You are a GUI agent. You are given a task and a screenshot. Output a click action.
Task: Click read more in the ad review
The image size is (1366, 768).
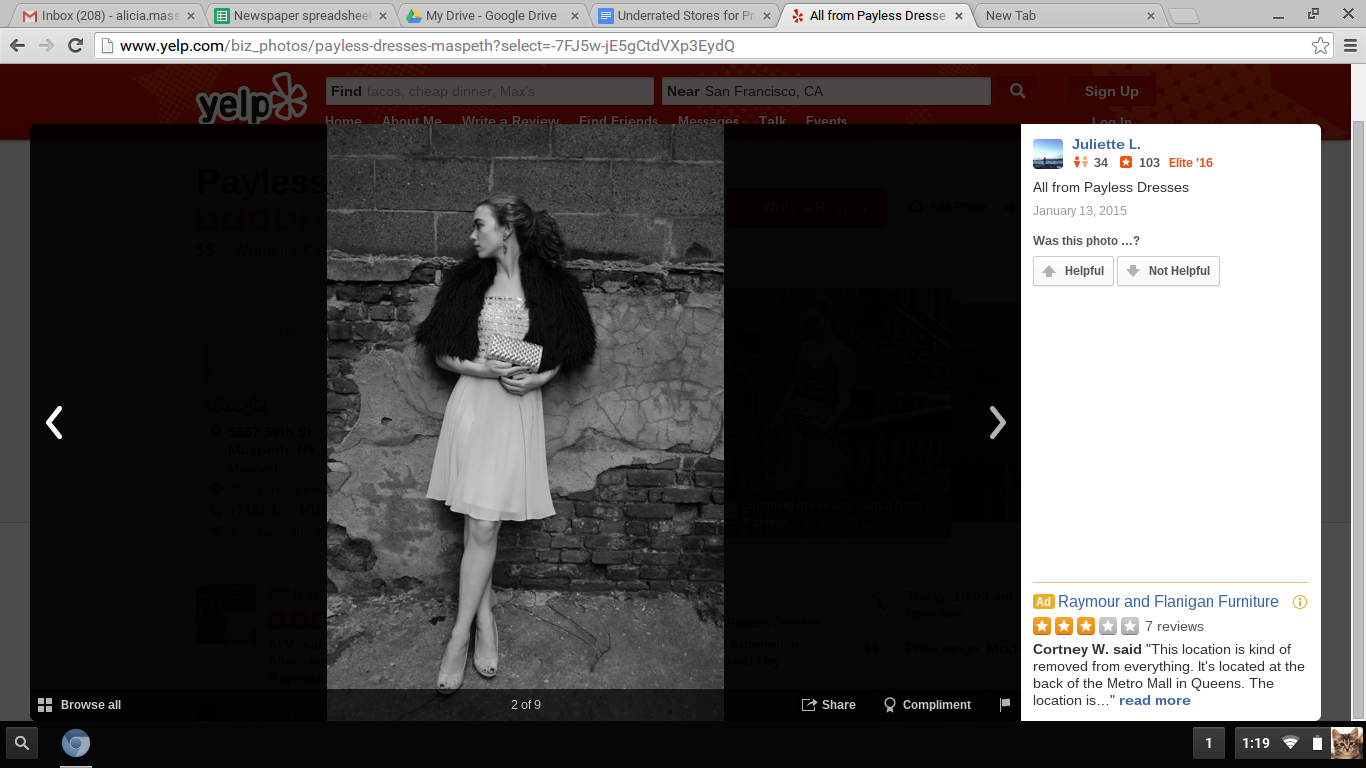coord(1155,700)
